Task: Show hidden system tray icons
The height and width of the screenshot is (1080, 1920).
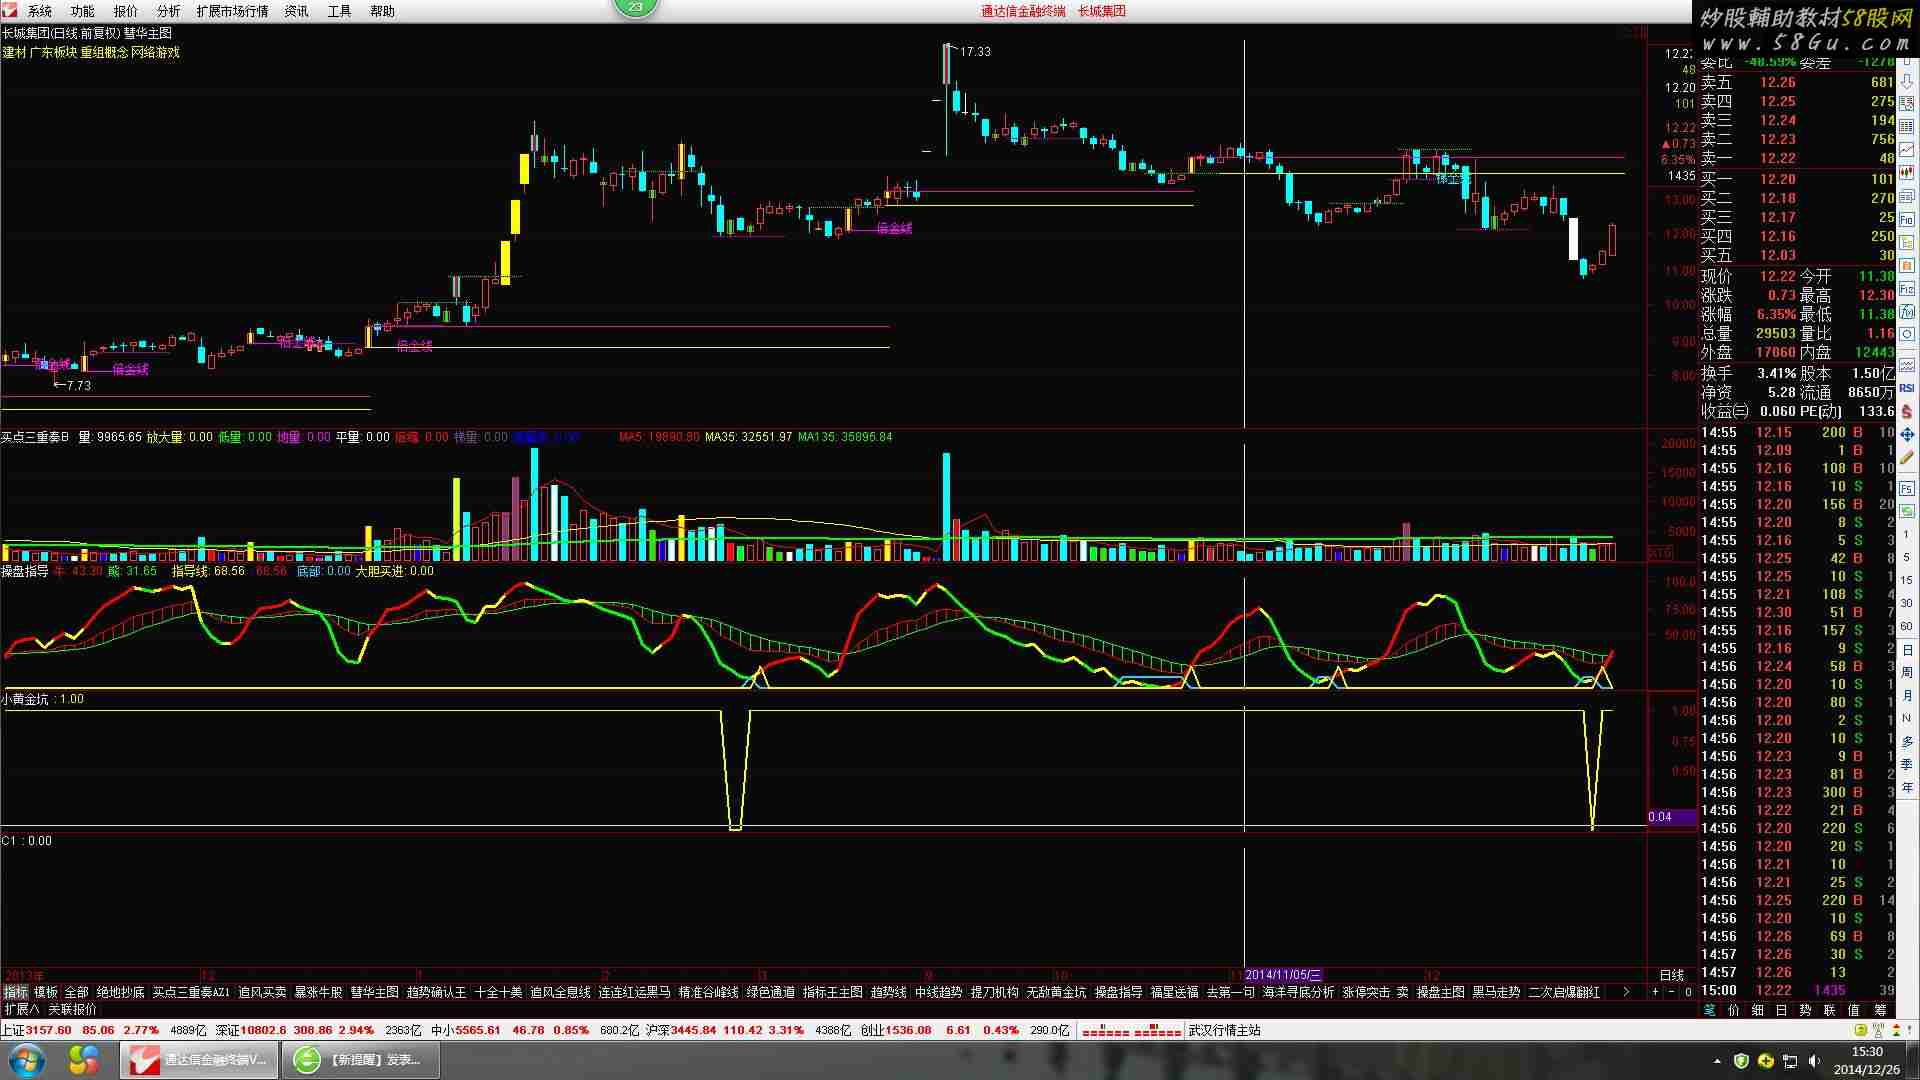Action: (x=1717, y=1061)
